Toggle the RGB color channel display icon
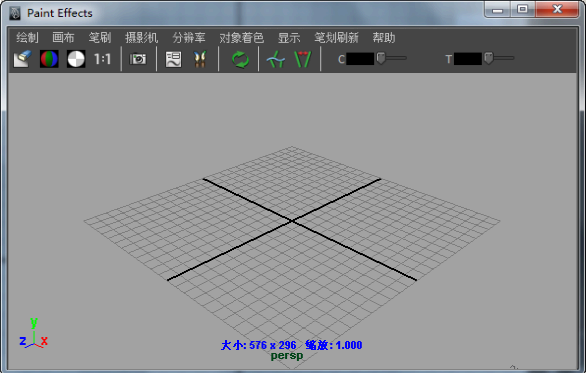This screenshot has width=586, height=373. pyautogui.click(x=49, y=59)
